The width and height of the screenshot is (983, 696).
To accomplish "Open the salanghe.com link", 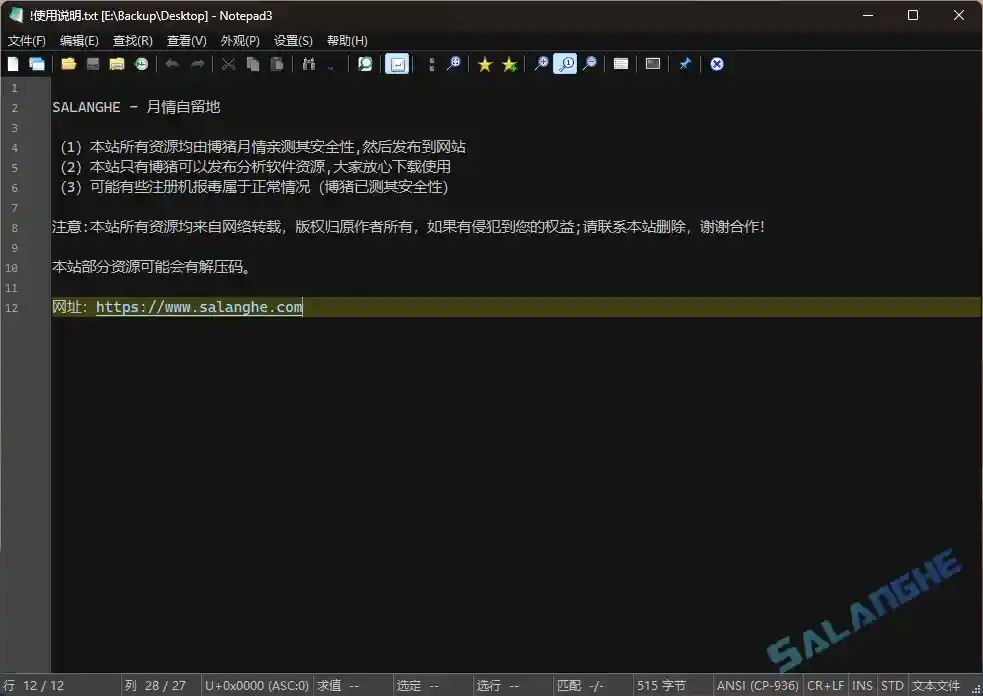I will (198, 307).
